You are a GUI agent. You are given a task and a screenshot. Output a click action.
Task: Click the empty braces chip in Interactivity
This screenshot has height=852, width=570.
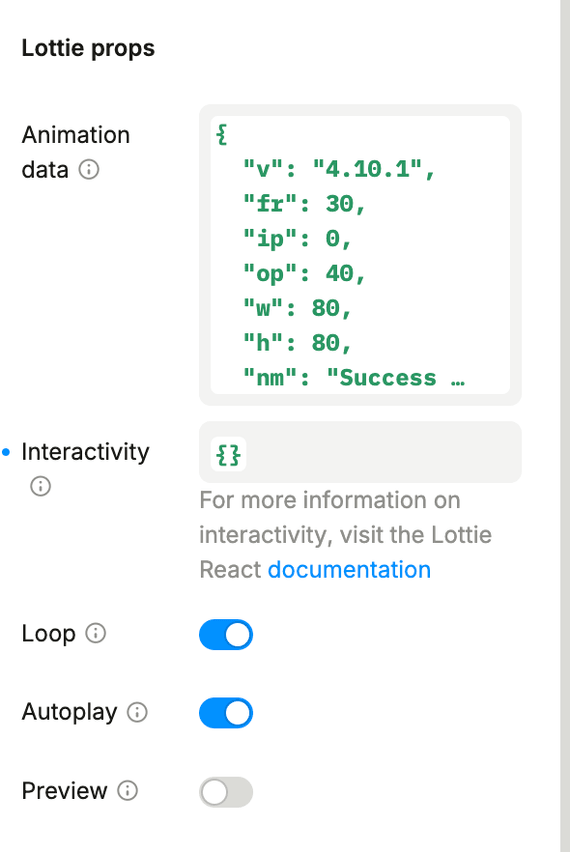click(229, 454)
